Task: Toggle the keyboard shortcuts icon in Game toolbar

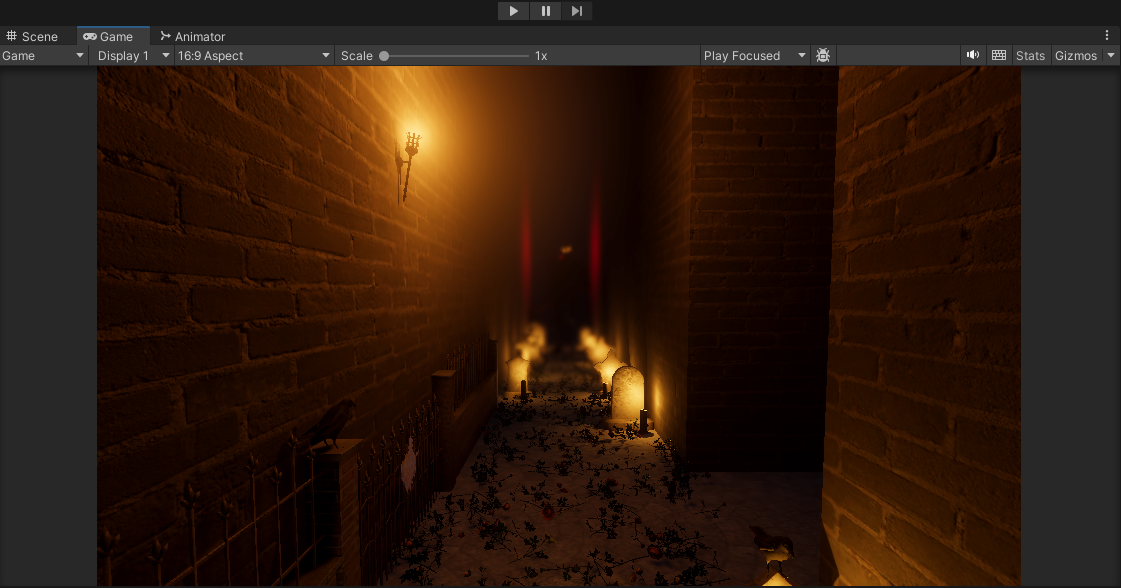Action: [x=998, y=56]
